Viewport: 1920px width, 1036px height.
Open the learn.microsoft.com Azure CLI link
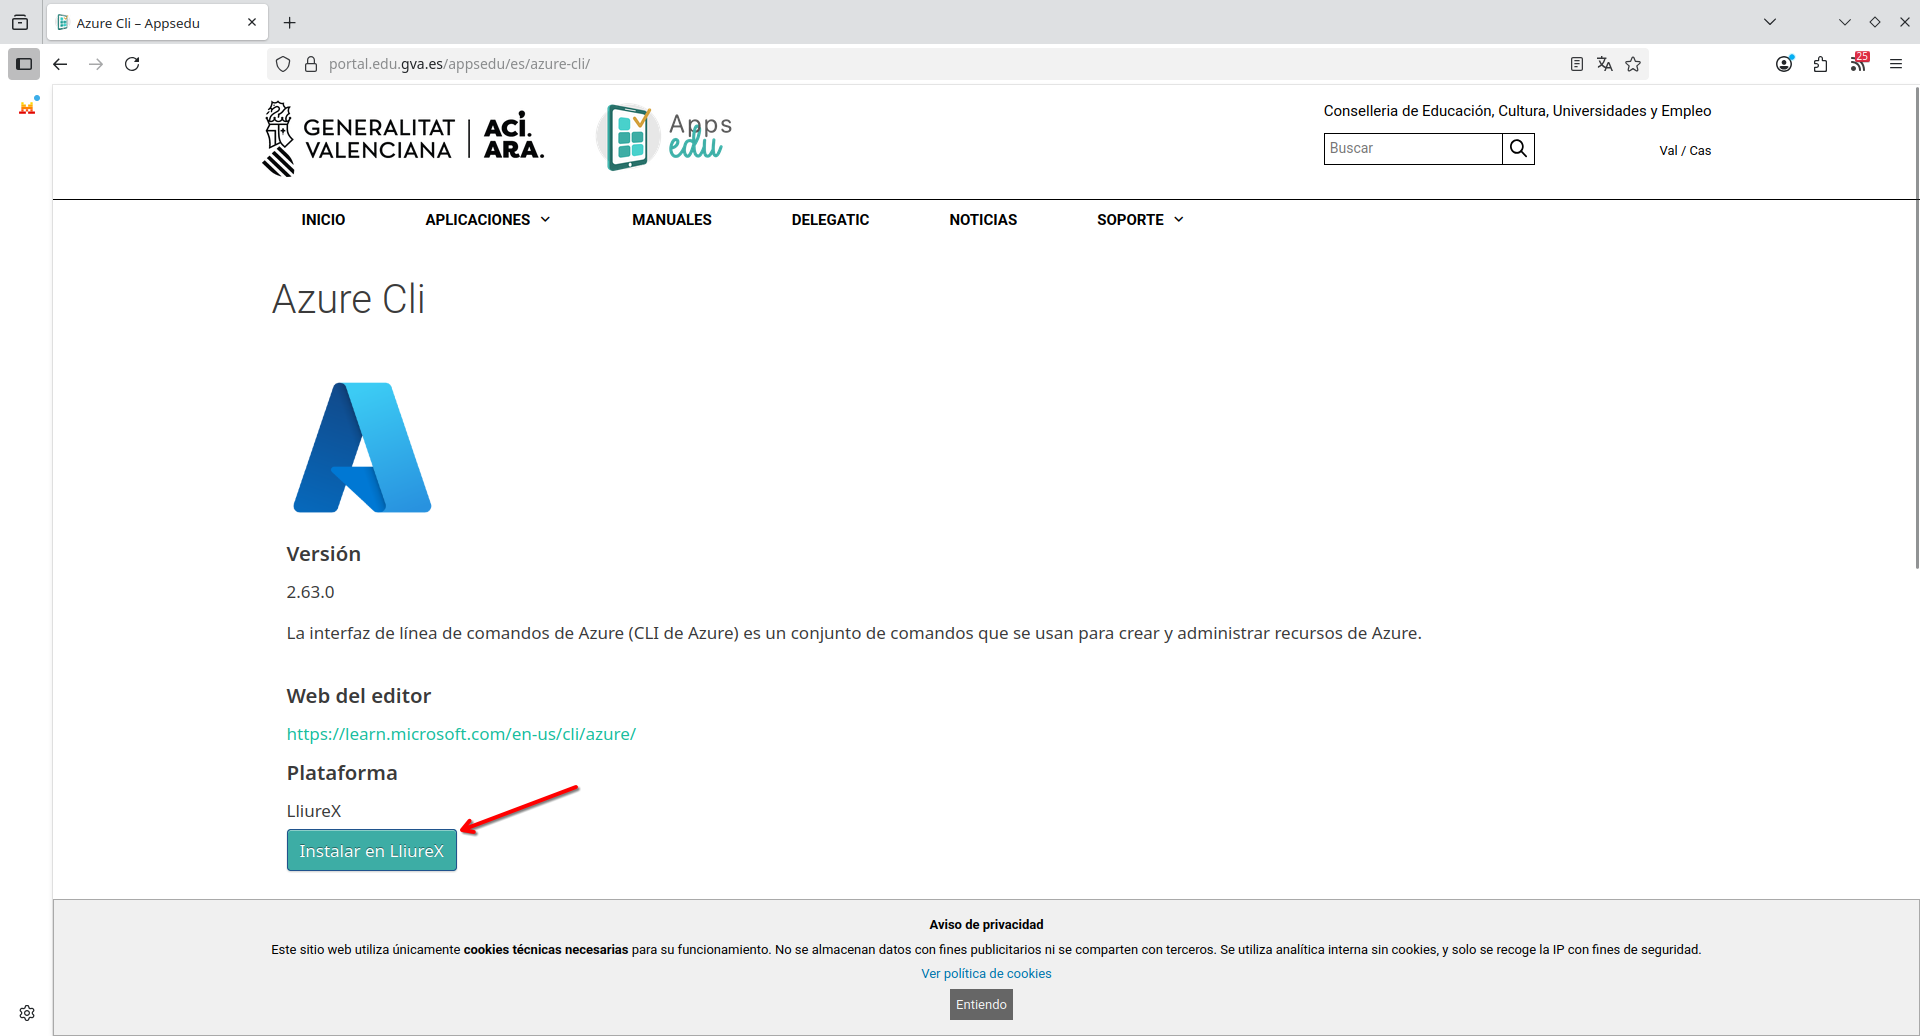click(461, 734)
